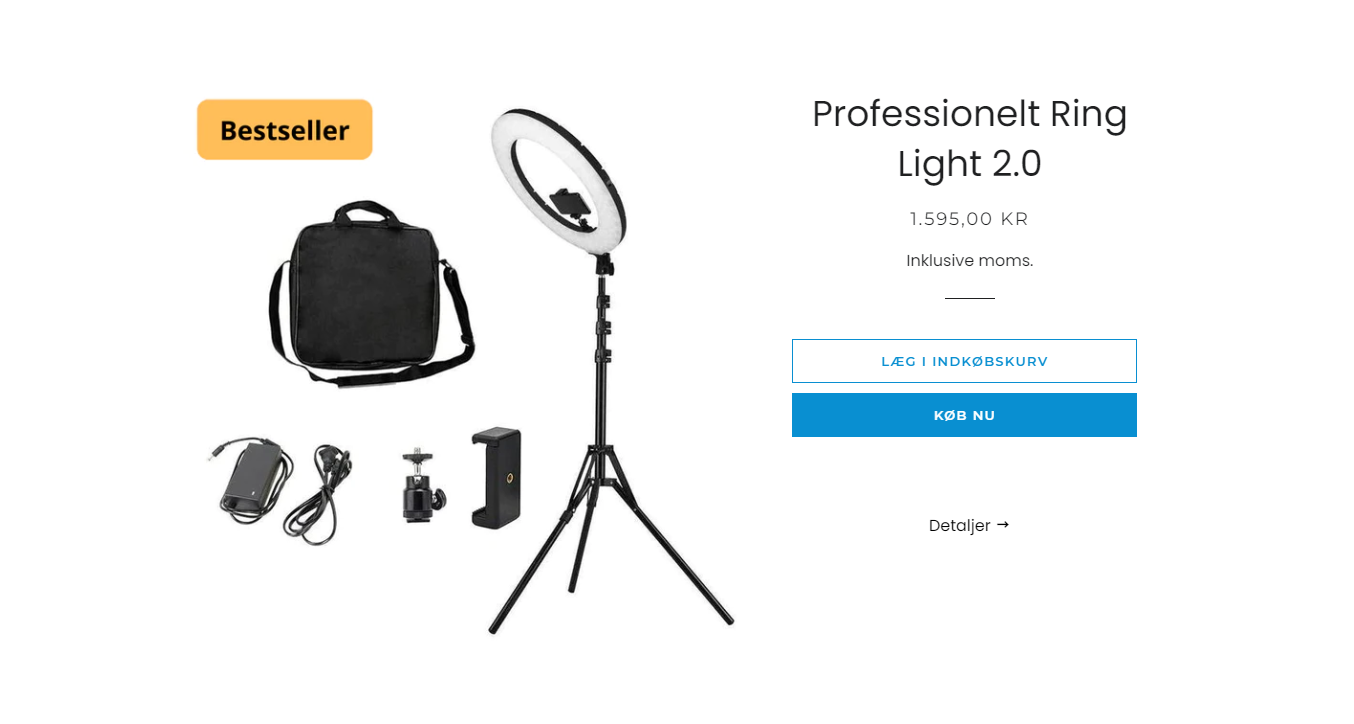
Task: Click the coiled power cable image
Action: click(x=321, y=495)
